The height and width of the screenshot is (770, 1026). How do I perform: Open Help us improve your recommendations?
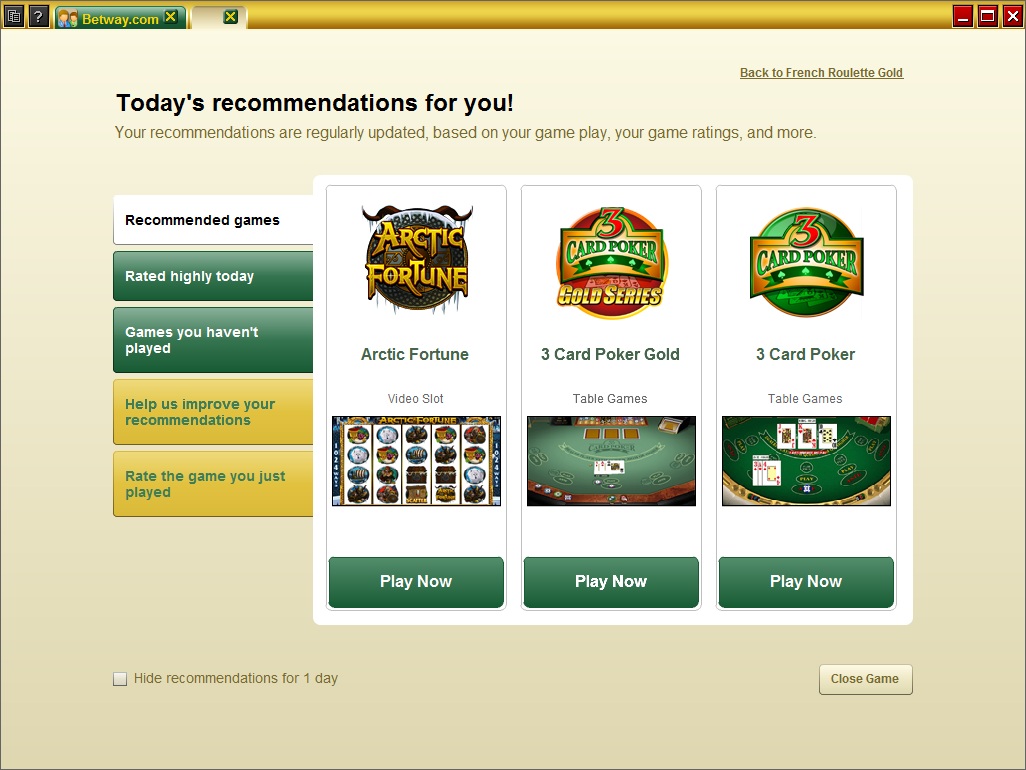coord(213,412)
